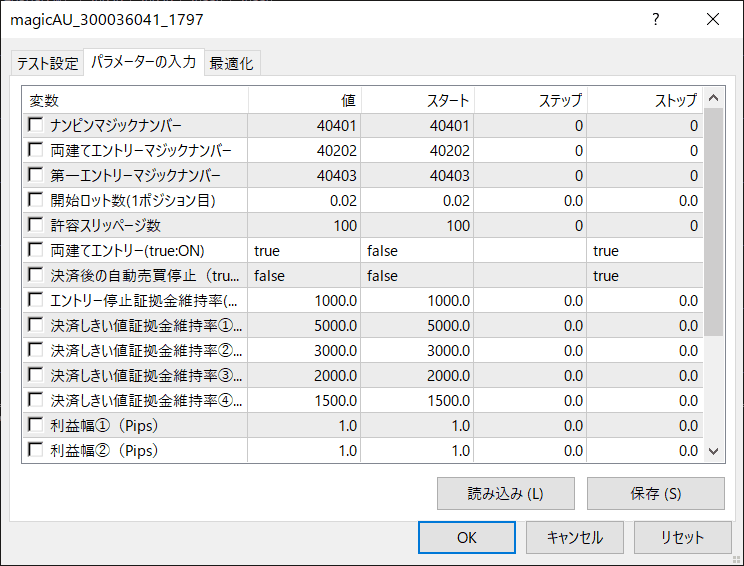The height and width of the screenshot is (566, 744).
Task: Tick the 許容スリッページ数 checkbox
Action: [36, 225]
